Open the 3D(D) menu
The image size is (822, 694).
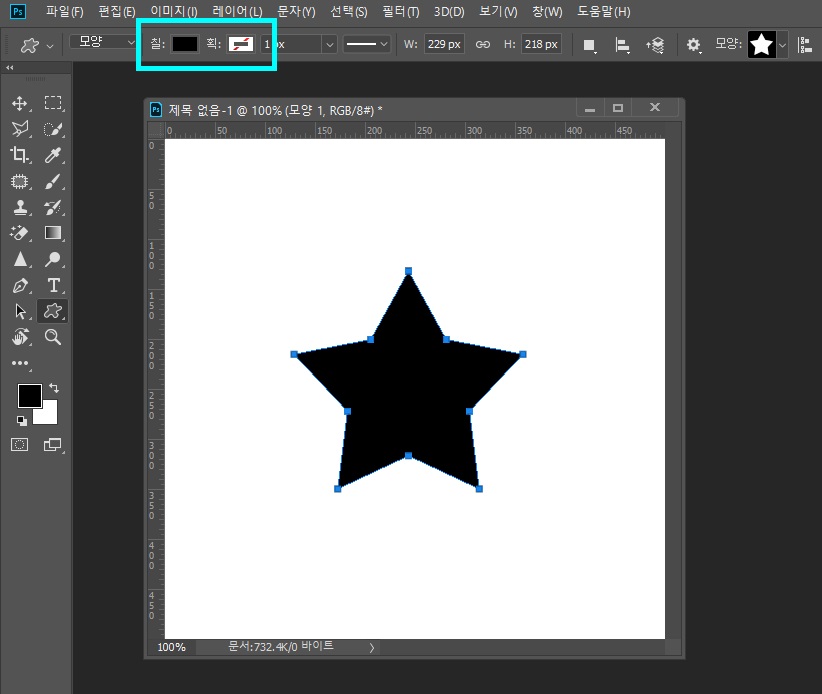[x=449, y=12]
